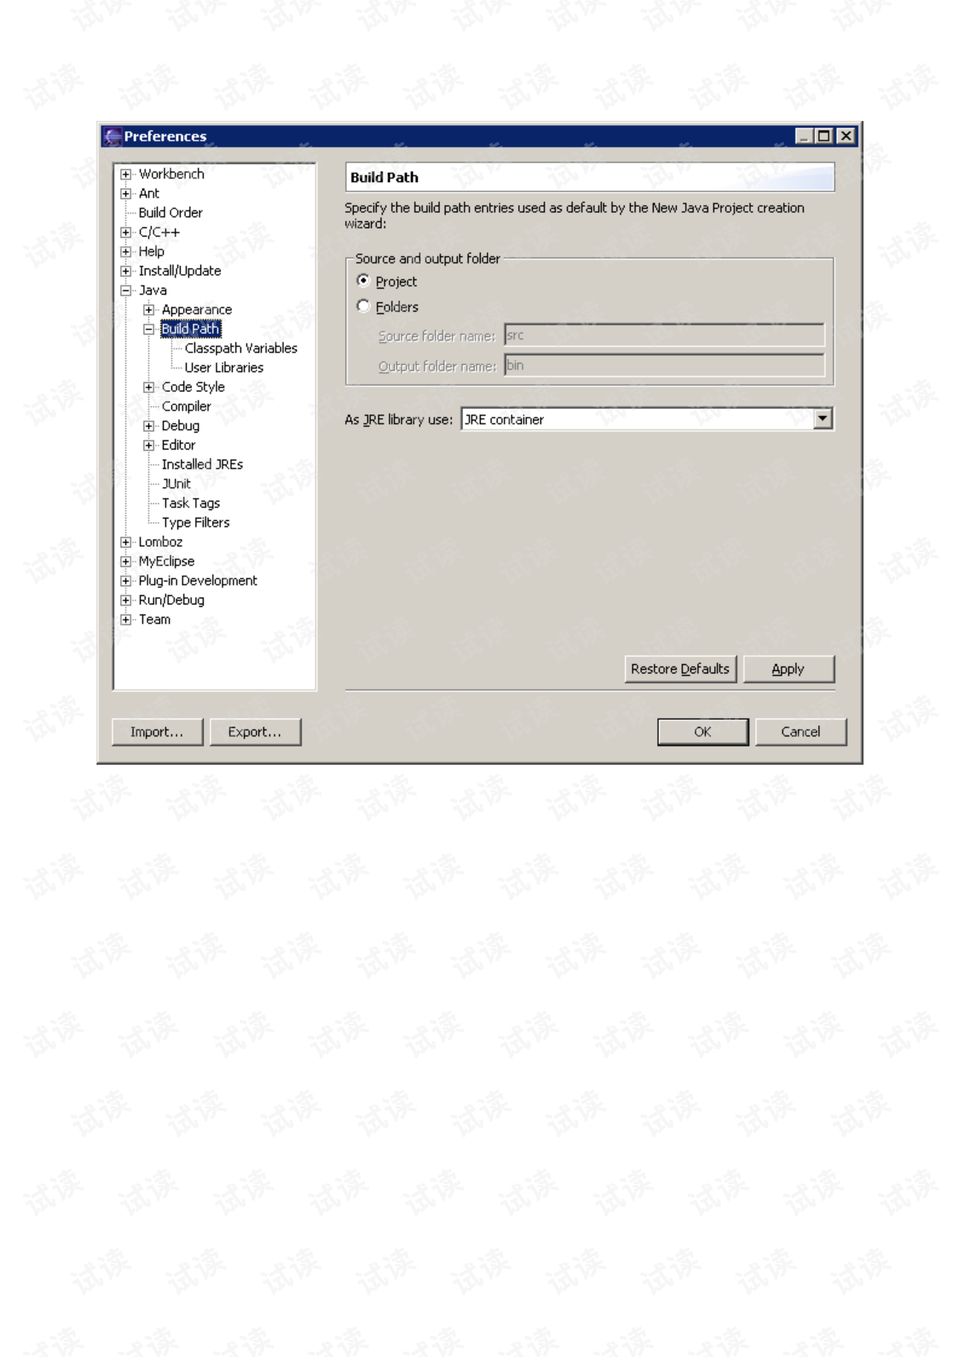960x1357 pixels.
Task: Click the Eclipse icon in the title bar
Action: coord(112,136)
